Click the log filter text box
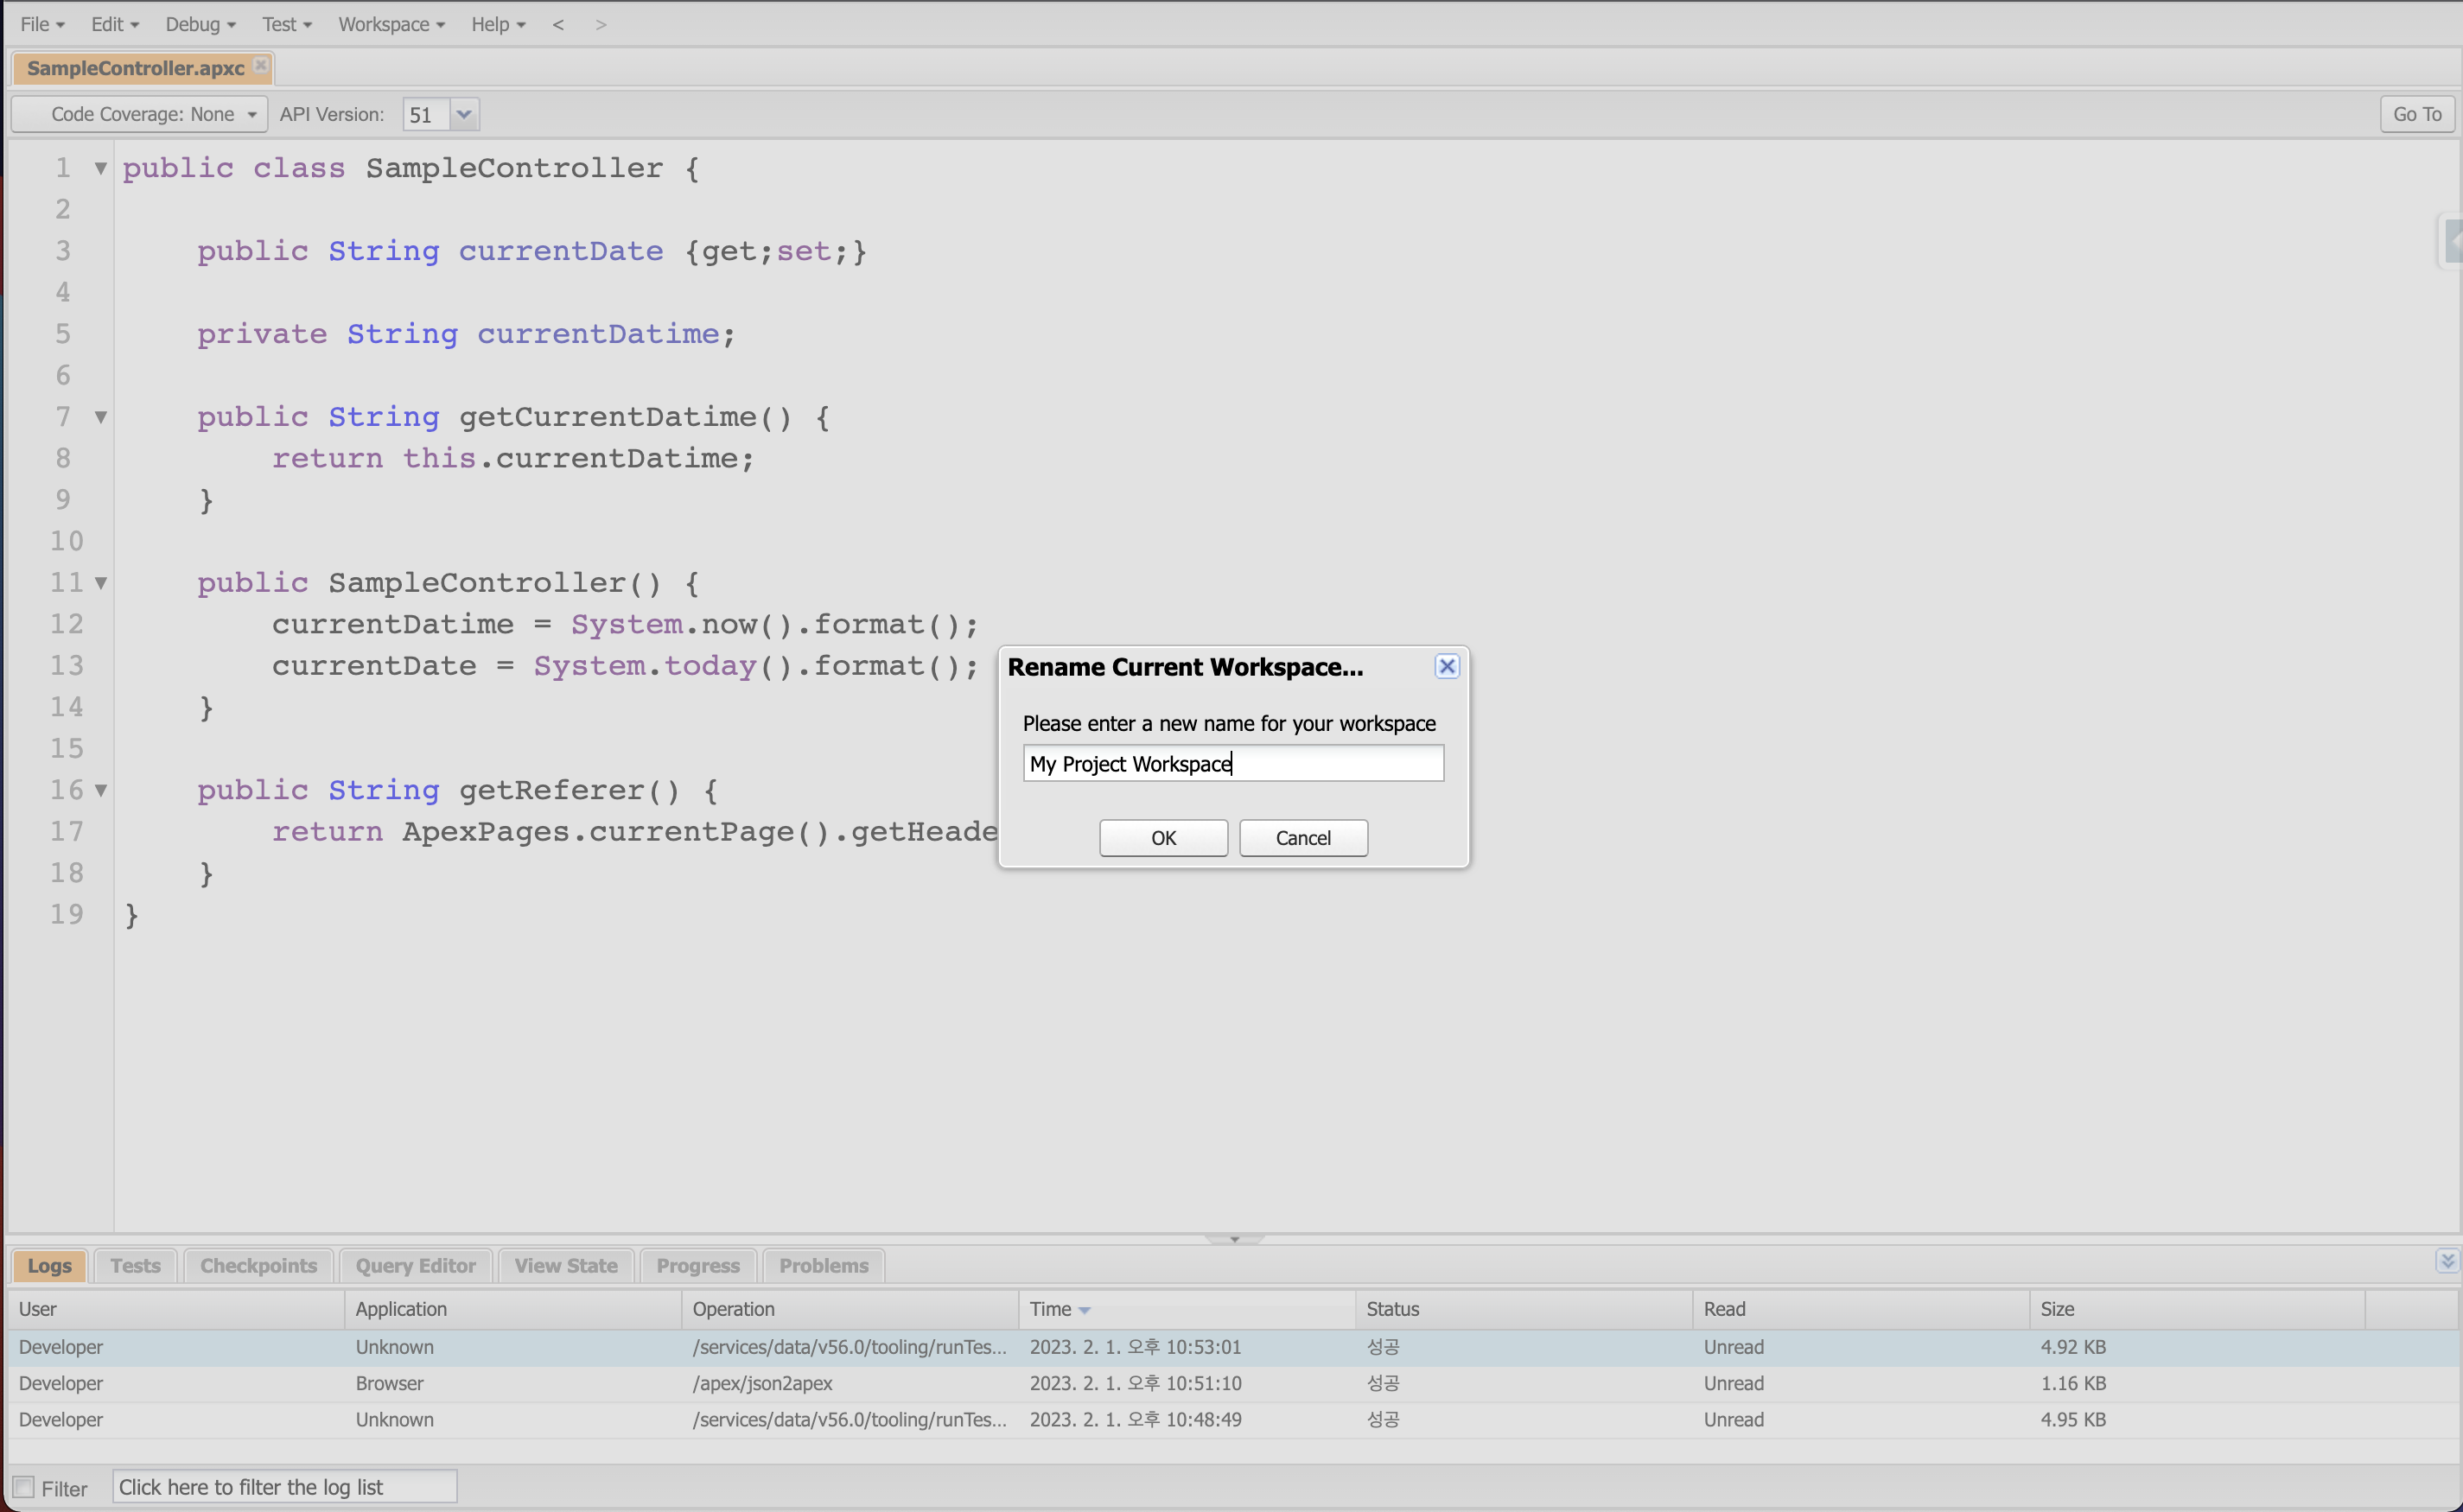The image size is (2463, 1512). click(x=284, y=1487)
